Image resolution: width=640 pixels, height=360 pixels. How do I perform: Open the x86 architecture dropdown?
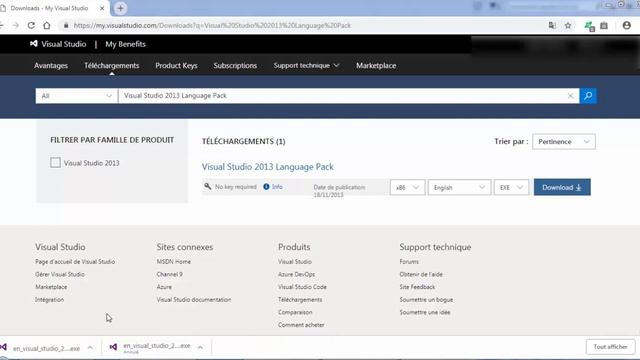click(407, 187)
